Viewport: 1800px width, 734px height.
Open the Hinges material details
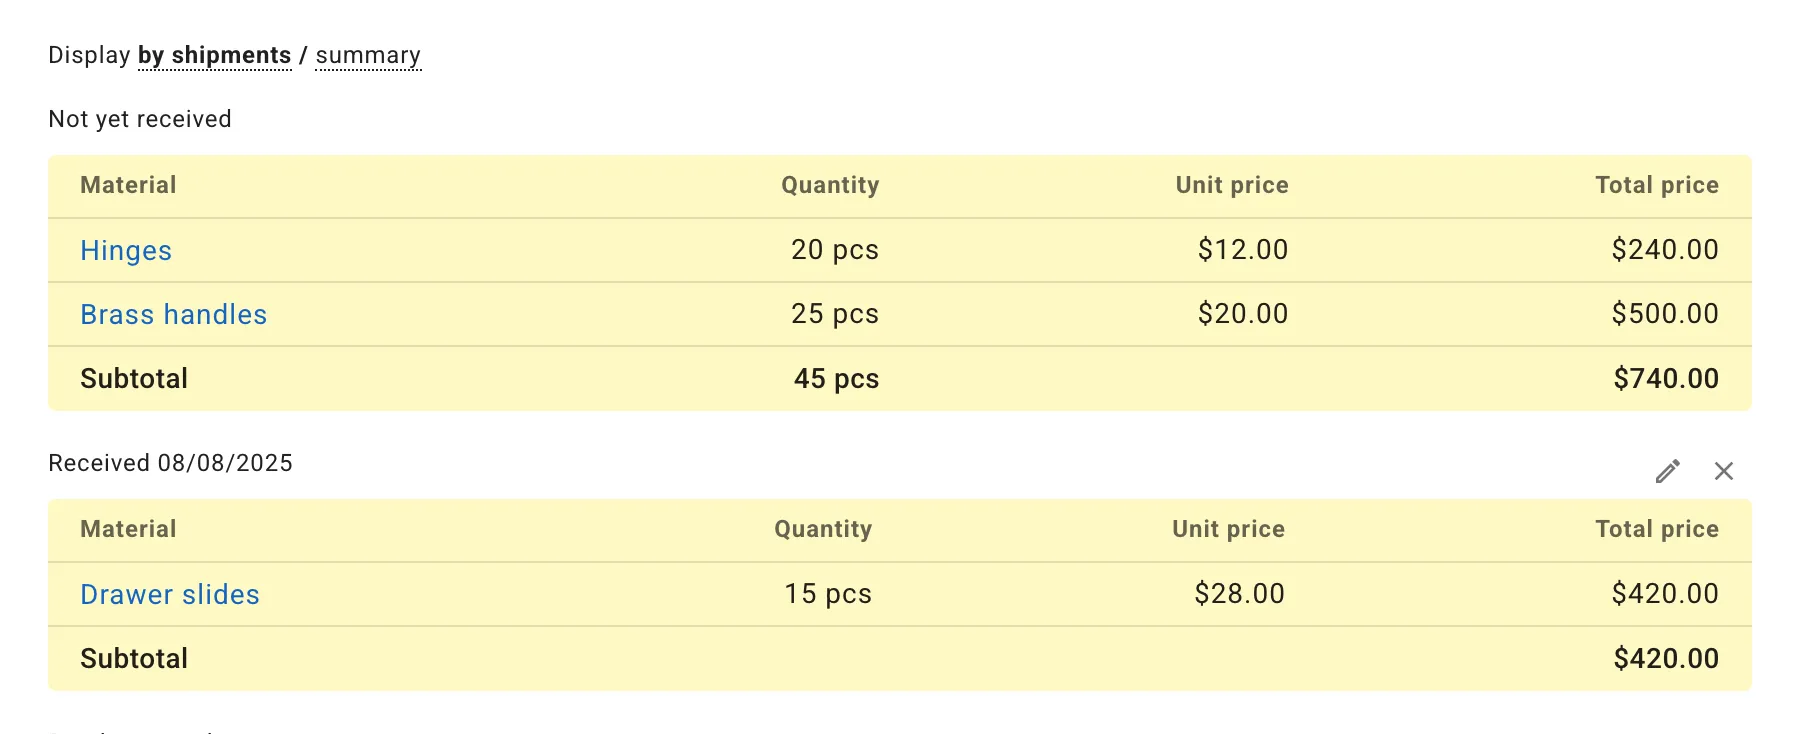[125, 250]
